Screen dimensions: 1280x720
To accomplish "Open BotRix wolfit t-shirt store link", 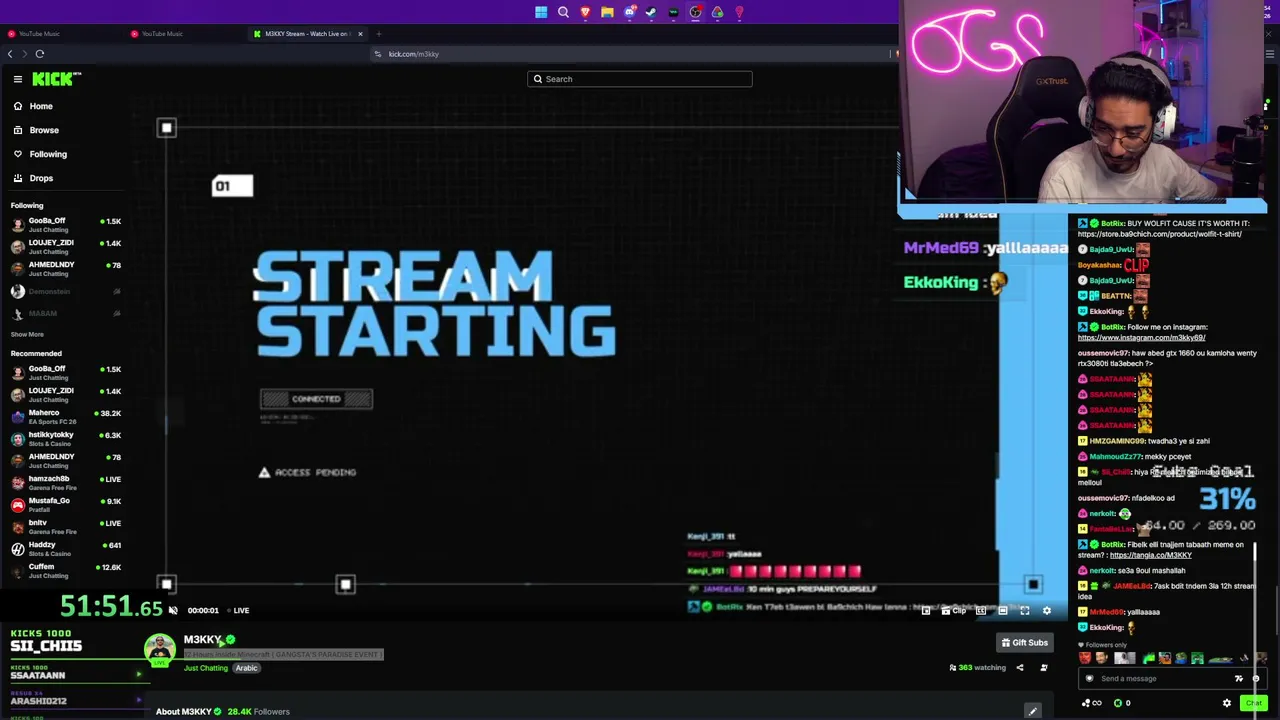I will coord(1160,234).
